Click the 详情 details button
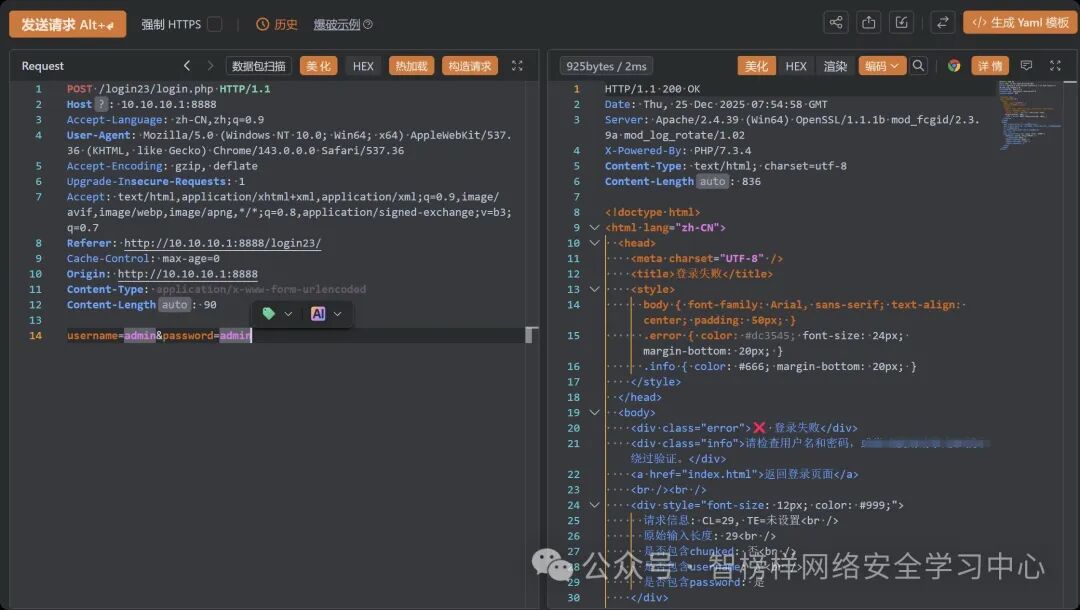Viewport: 1080px width, 610px height. (x=990, y=66)
